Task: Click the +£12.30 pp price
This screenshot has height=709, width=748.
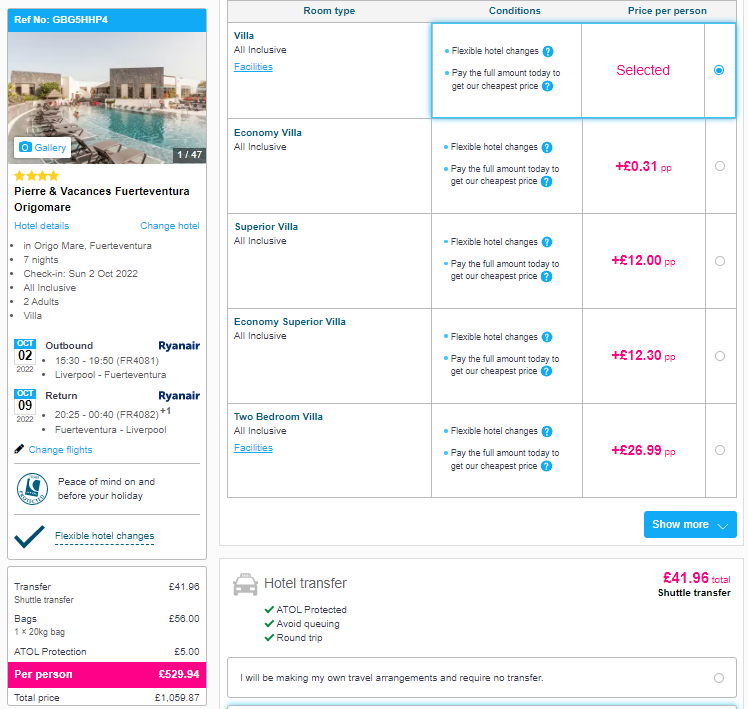Action: coord(643,355)
